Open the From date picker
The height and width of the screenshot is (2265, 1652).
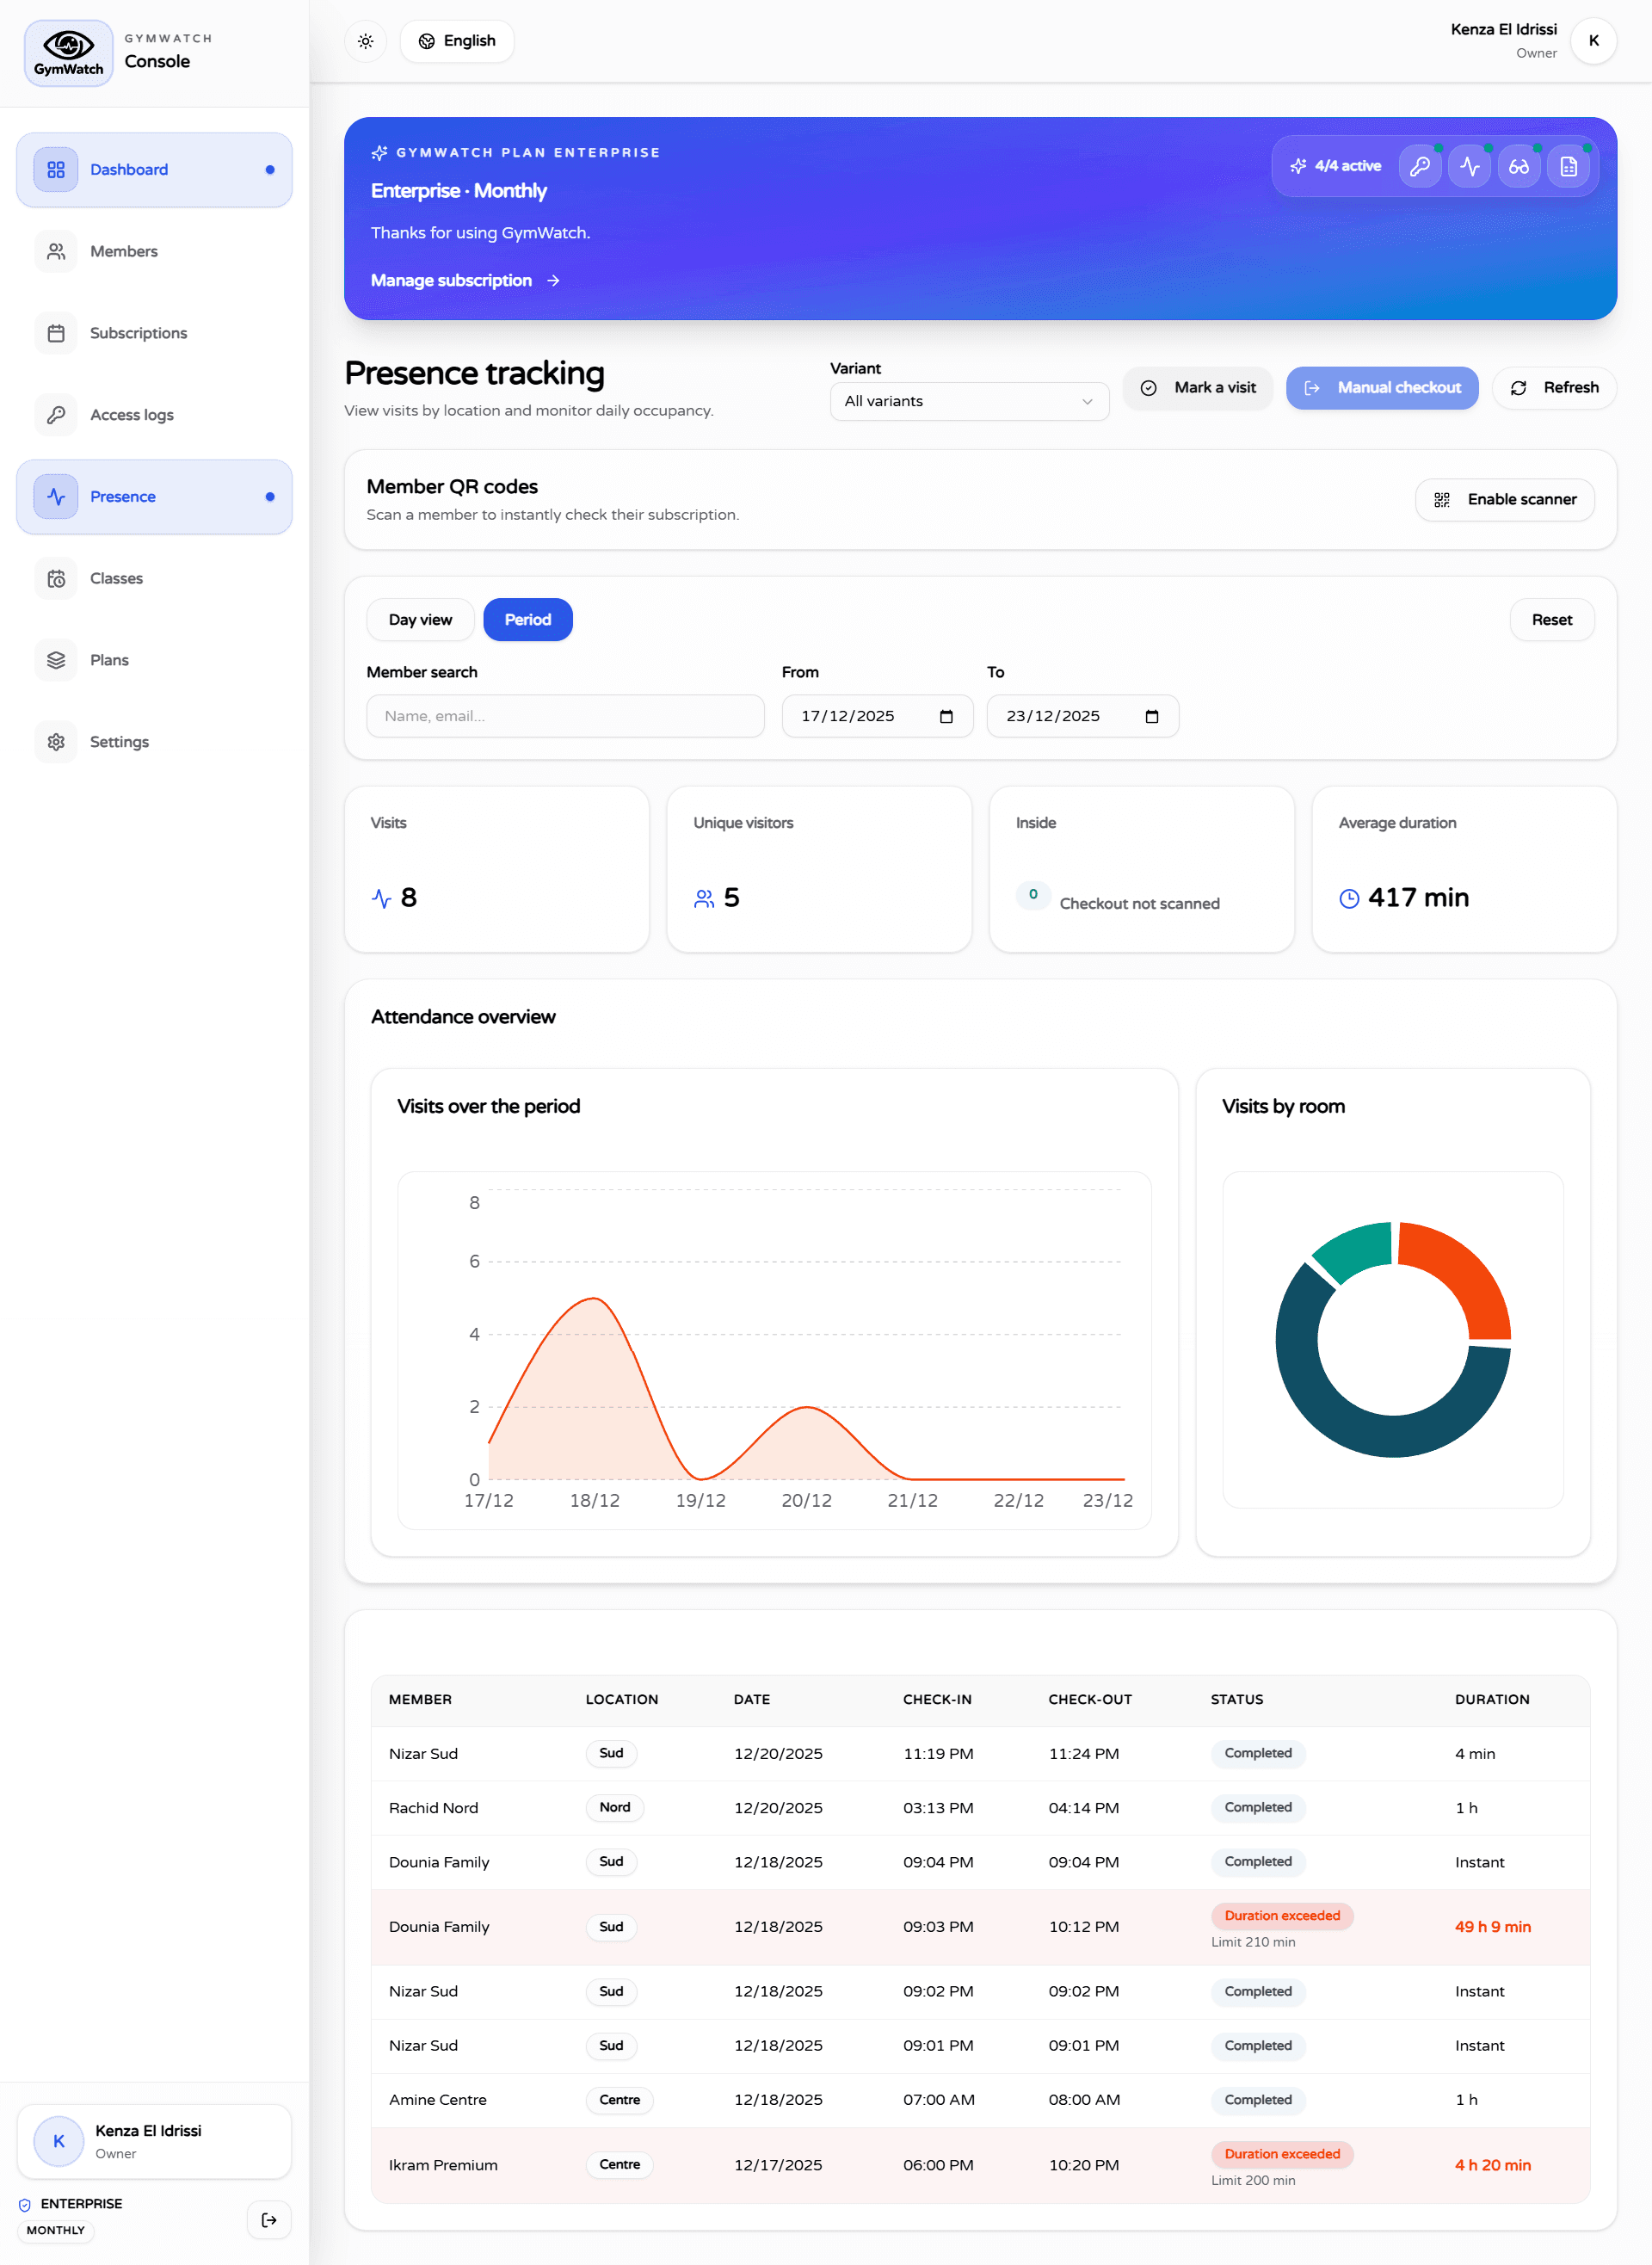pos(946,716)
